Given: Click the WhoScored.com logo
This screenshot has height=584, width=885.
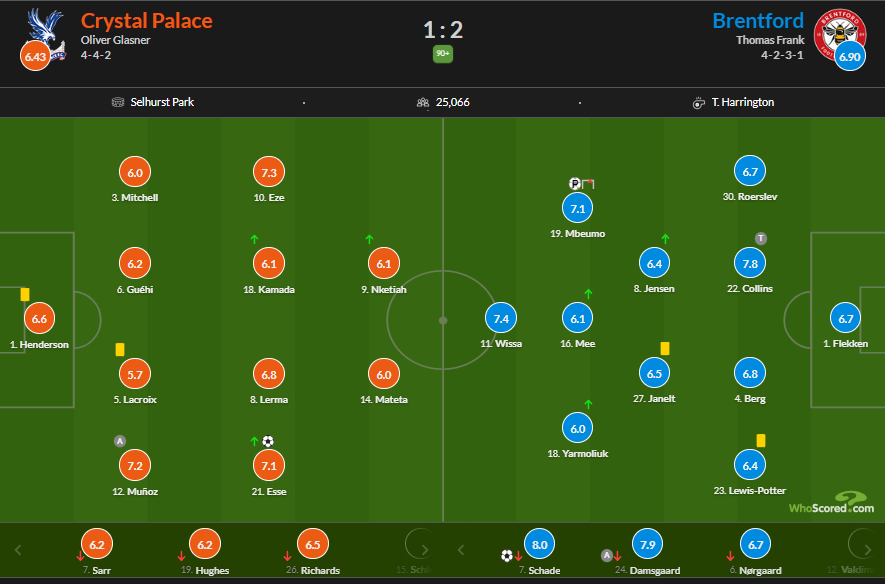Looking at the screenshot, I should coord(831,503).
